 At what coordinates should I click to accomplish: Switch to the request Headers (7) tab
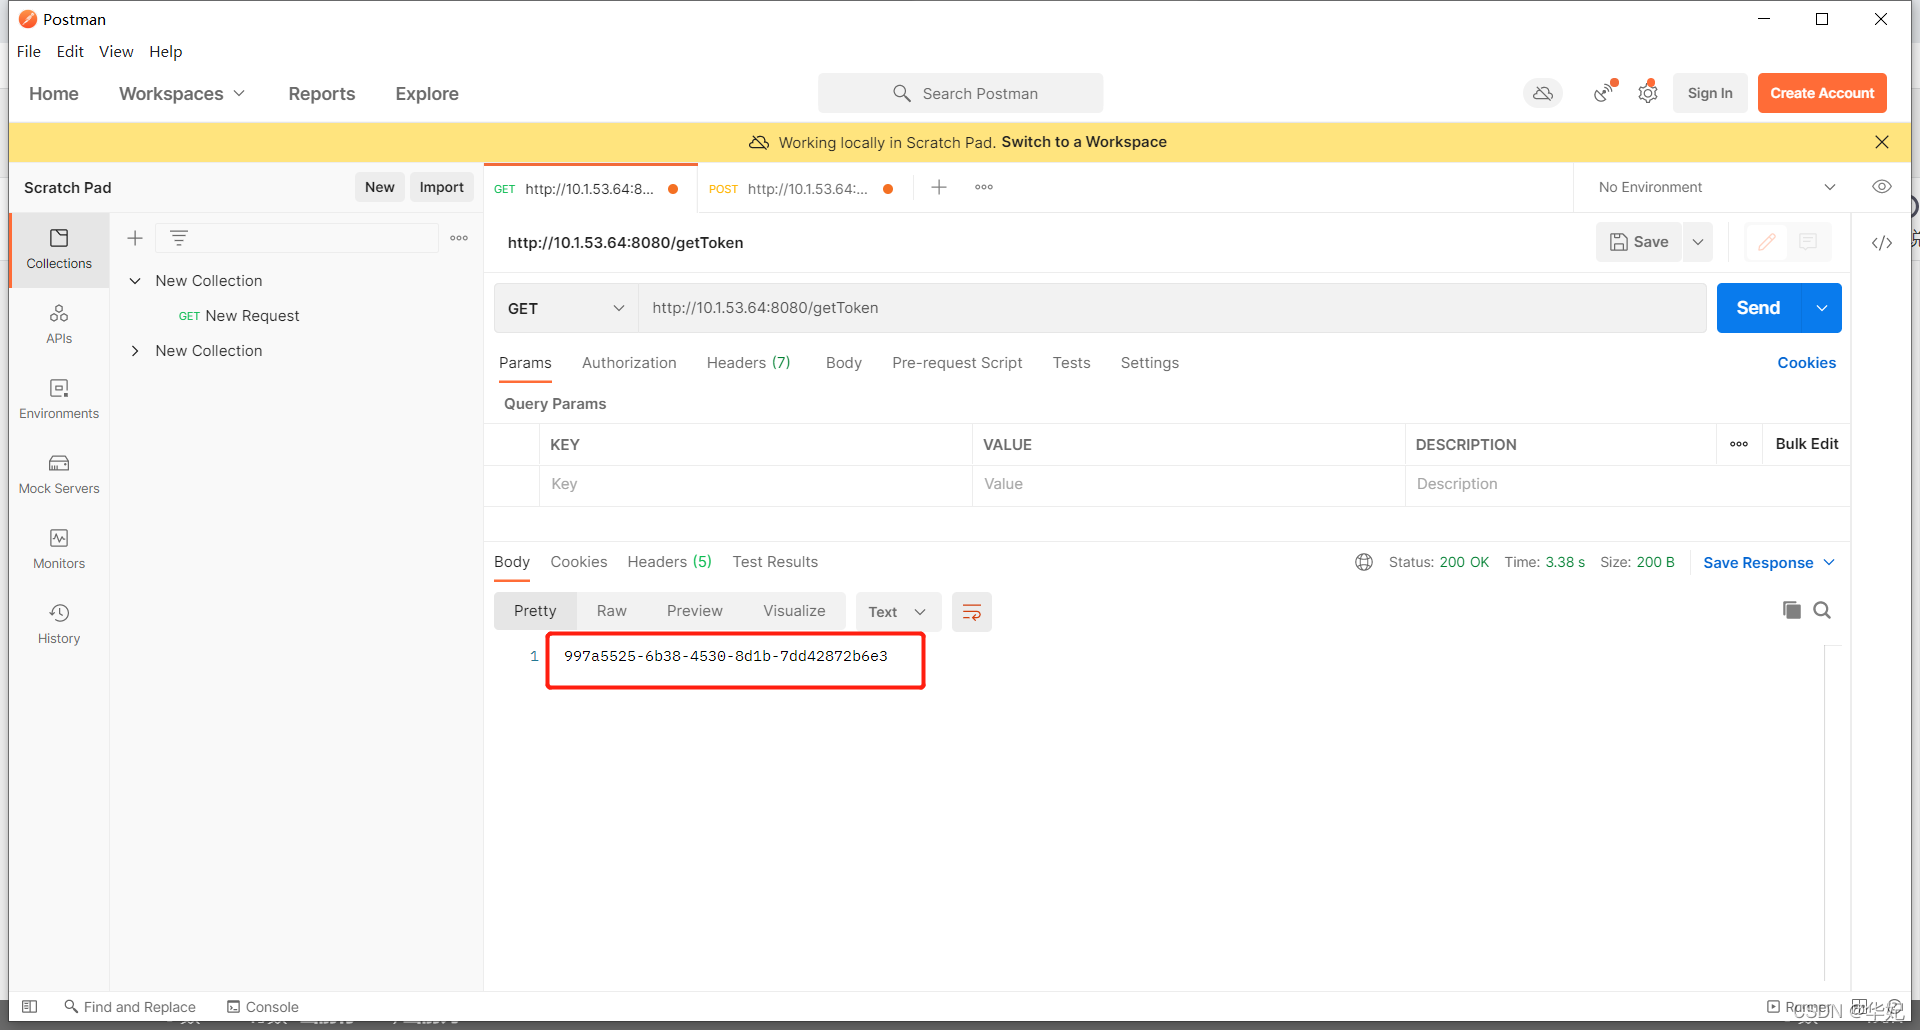(x=748, y=363)
